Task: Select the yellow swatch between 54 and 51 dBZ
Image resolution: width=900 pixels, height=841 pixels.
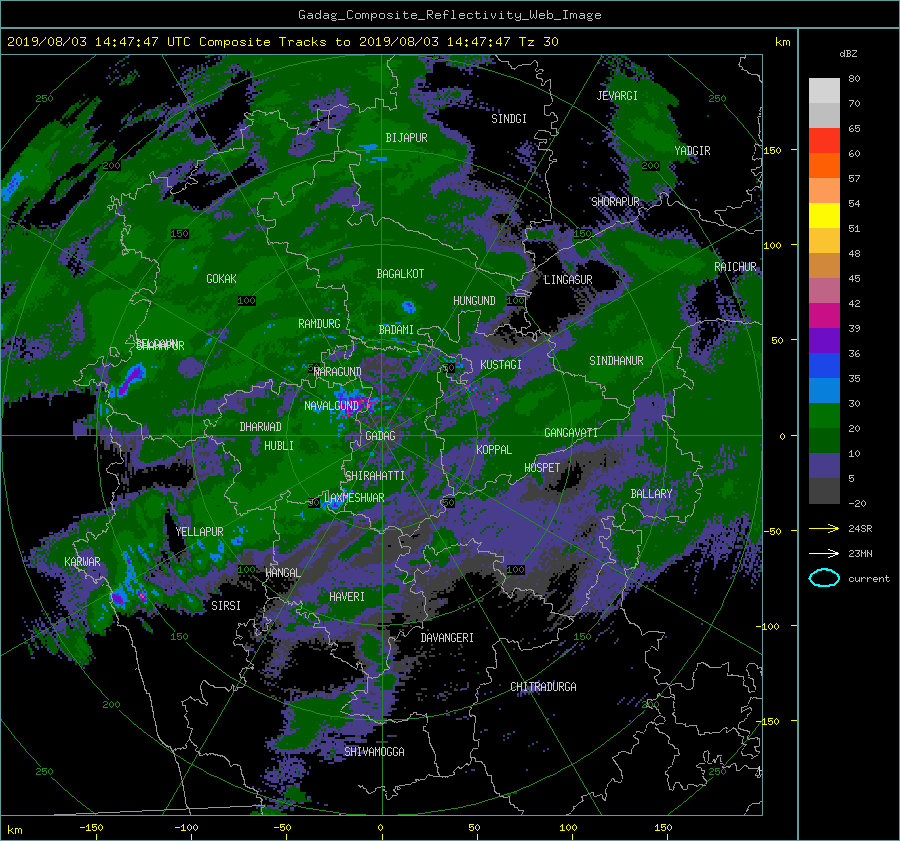Action: pyautogui.click(x=824, y=216)
